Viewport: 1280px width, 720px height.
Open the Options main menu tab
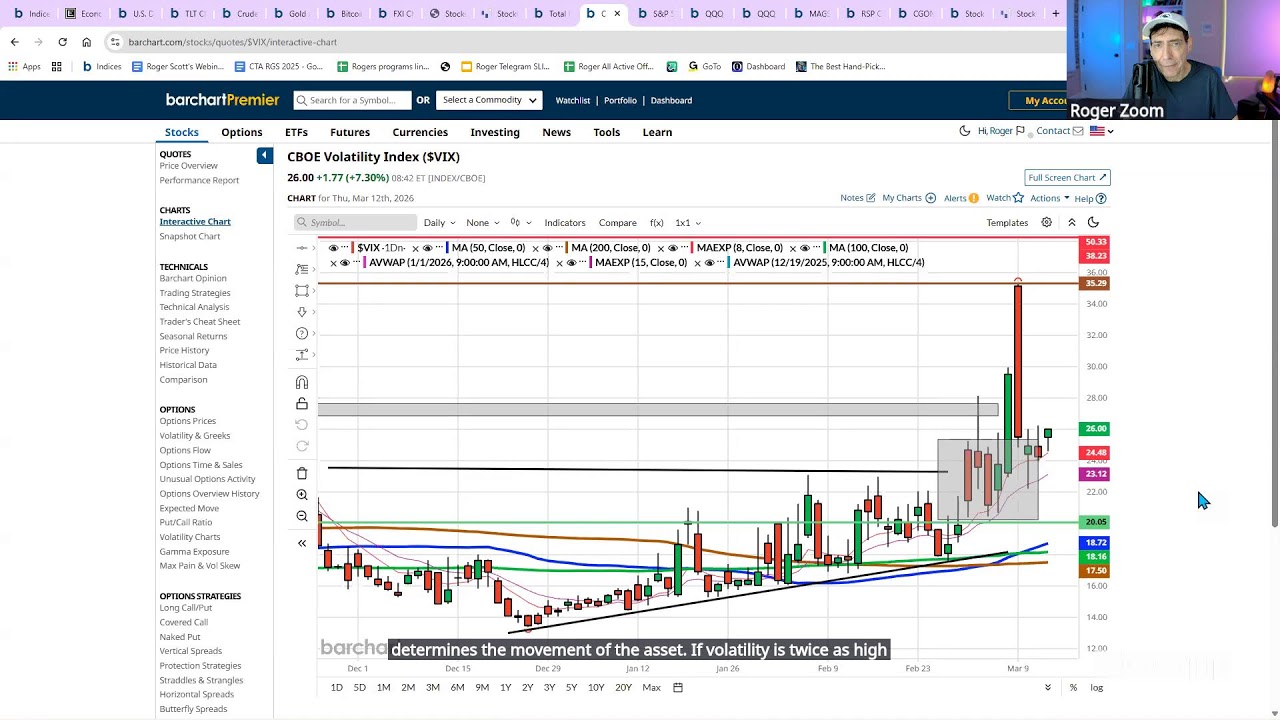coord(242,132)
